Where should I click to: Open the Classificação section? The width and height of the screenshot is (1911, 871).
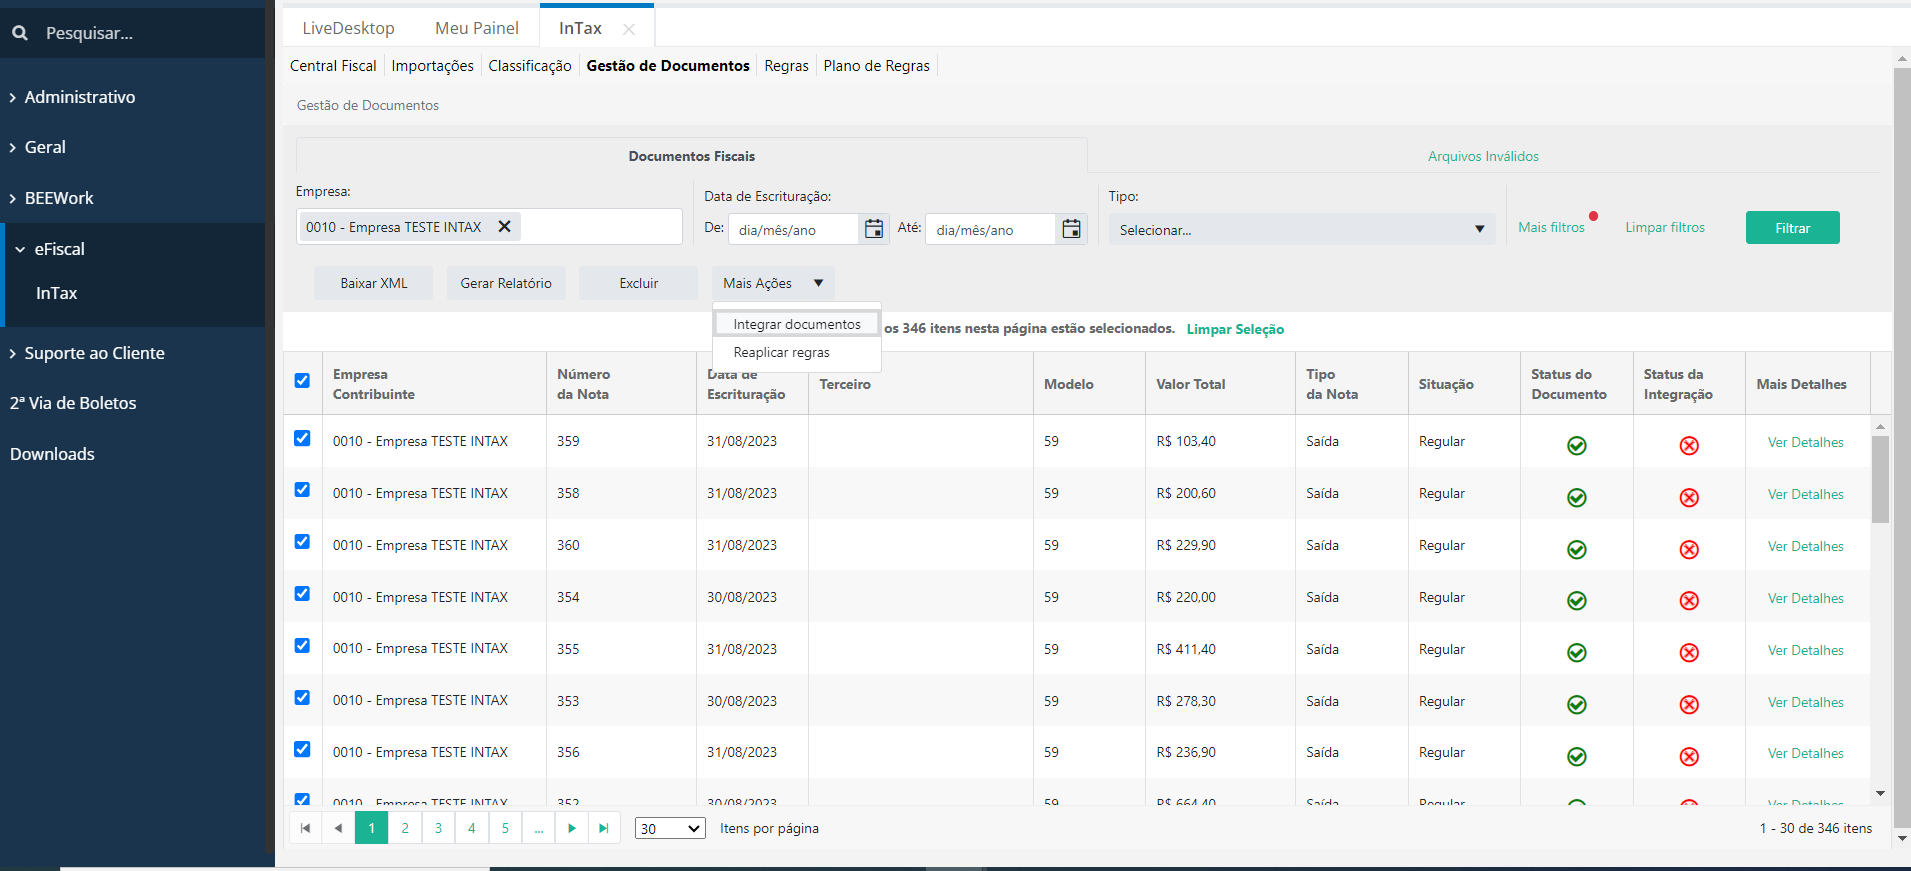tap(530, 66)
